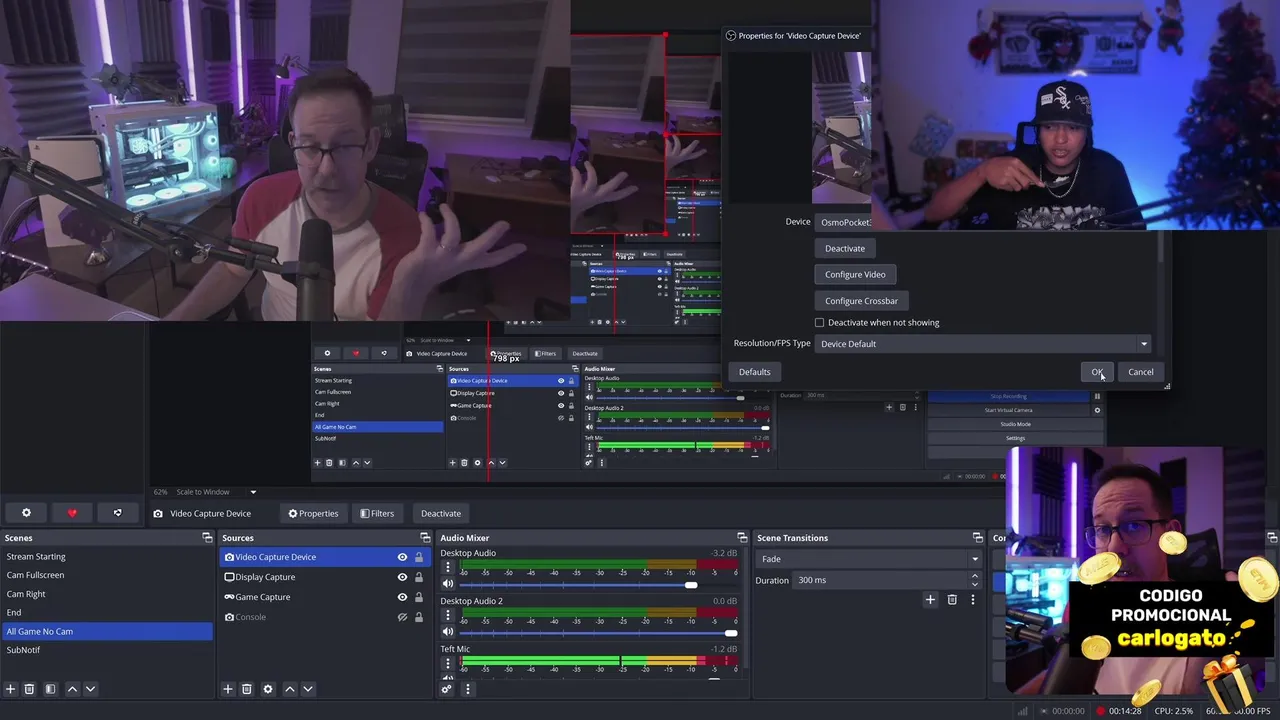Open the Scale to Window dropdown
Image resolution: width=1280 pixels, height=720 pixels.
pyautogui.click(x=216, y=492)
